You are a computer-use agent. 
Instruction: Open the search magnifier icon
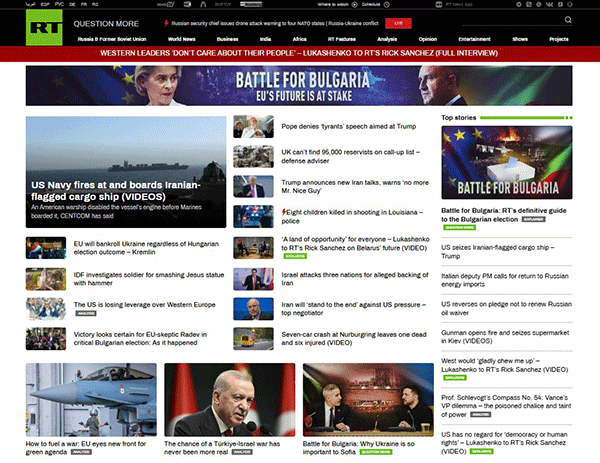point(566,22)
